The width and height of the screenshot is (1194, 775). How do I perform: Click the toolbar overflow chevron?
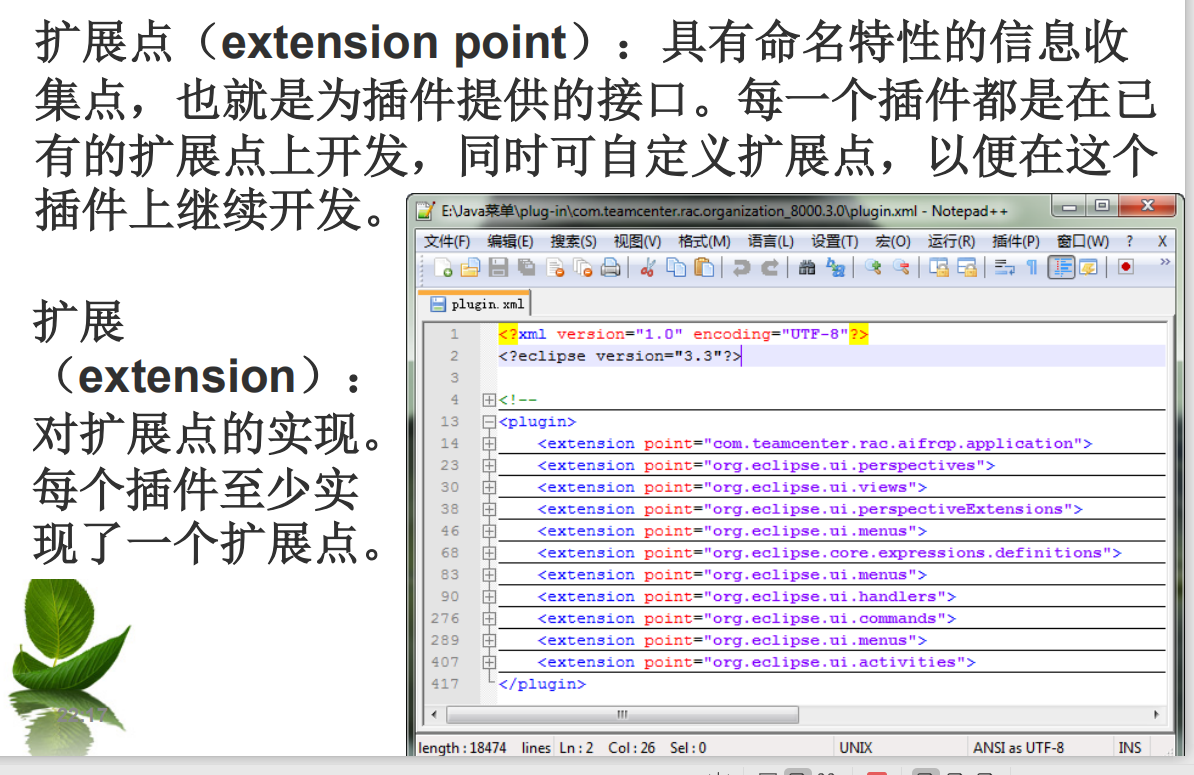pyautogui.click(x=1164, y=263)
